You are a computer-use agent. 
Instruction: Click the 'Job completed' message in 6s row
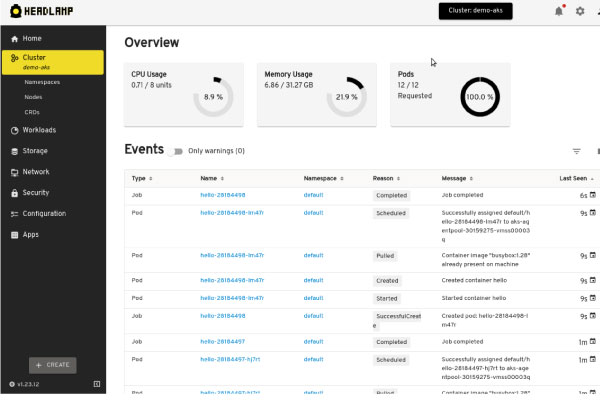click(462, 195)
